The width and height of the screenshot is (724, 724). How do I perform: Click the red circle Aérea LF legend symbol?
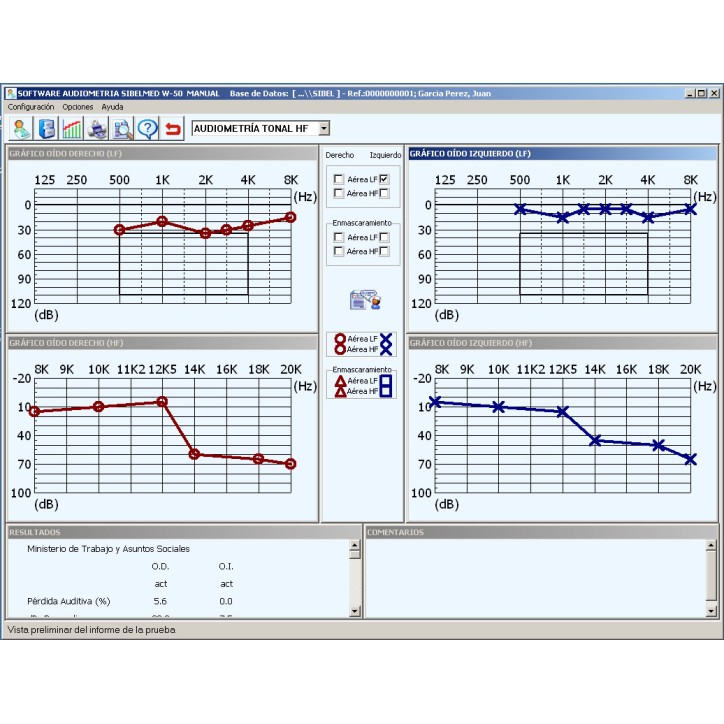click(x=340, y=339)
